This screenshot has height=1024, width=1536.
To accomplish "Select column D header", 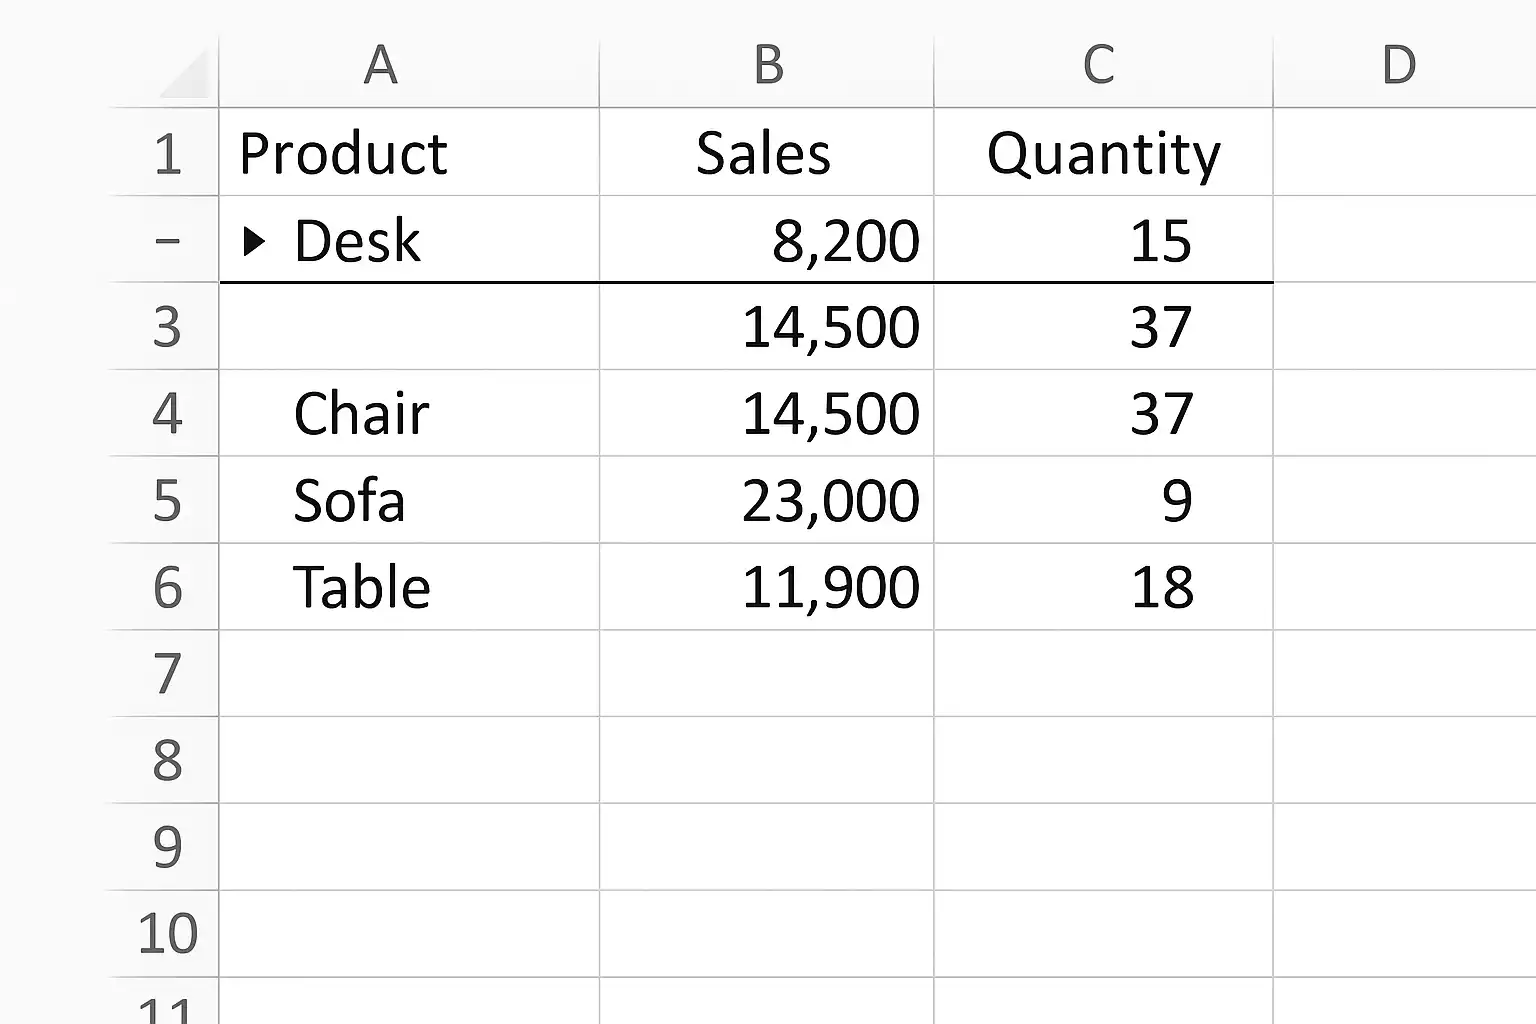I will (x=1398, y=66).
